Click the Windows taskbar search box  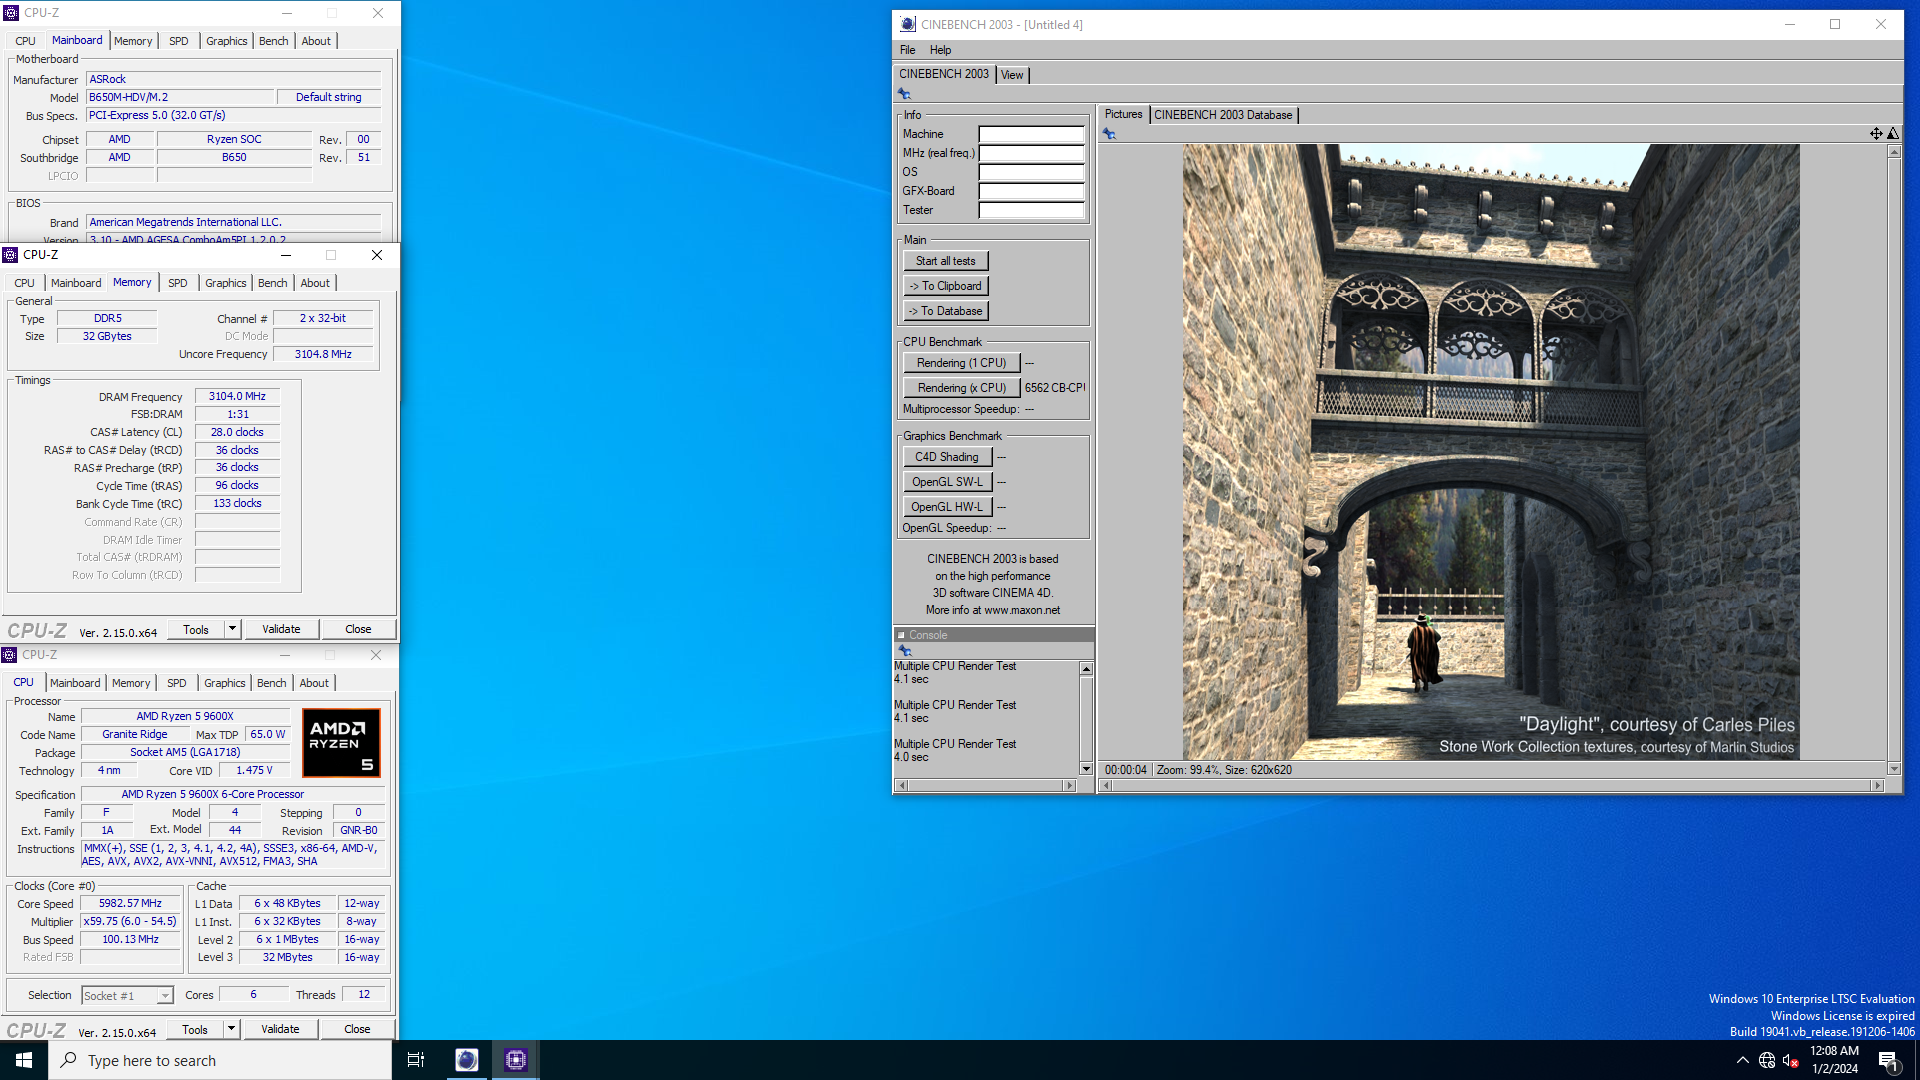220,1060
